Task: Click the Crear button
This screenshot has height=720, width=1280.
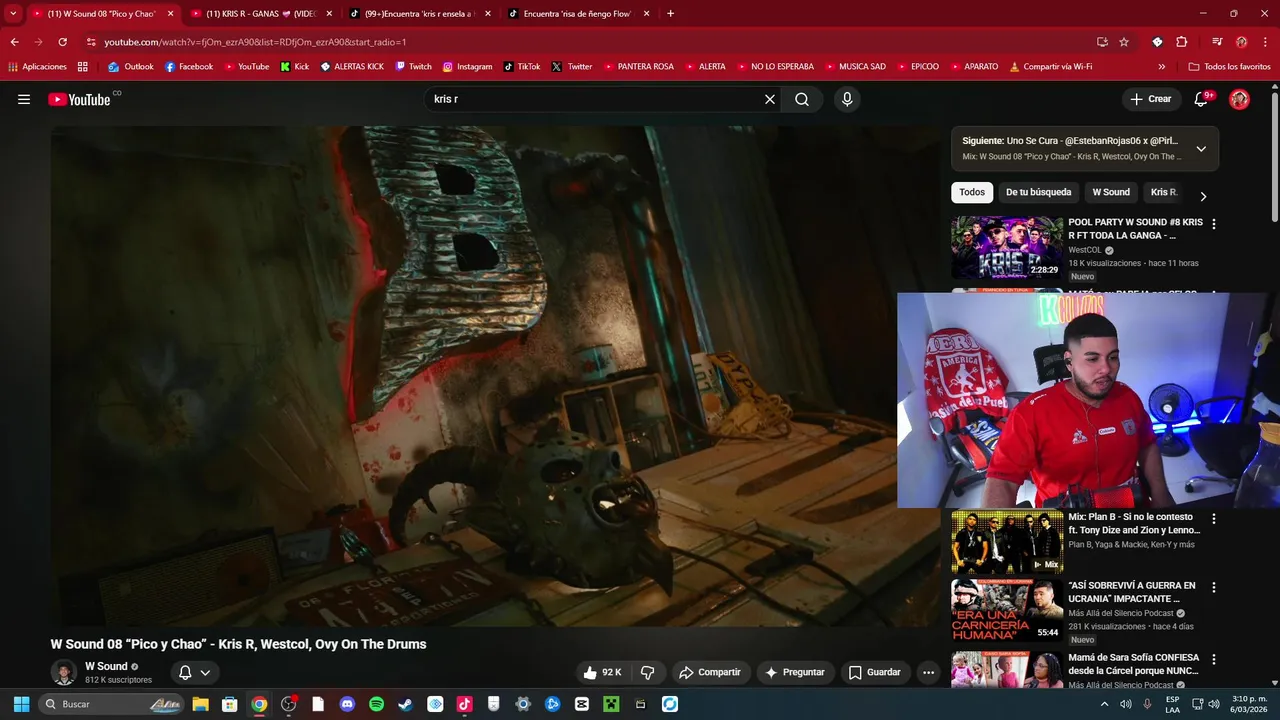Action: (x=1151, y=99)
